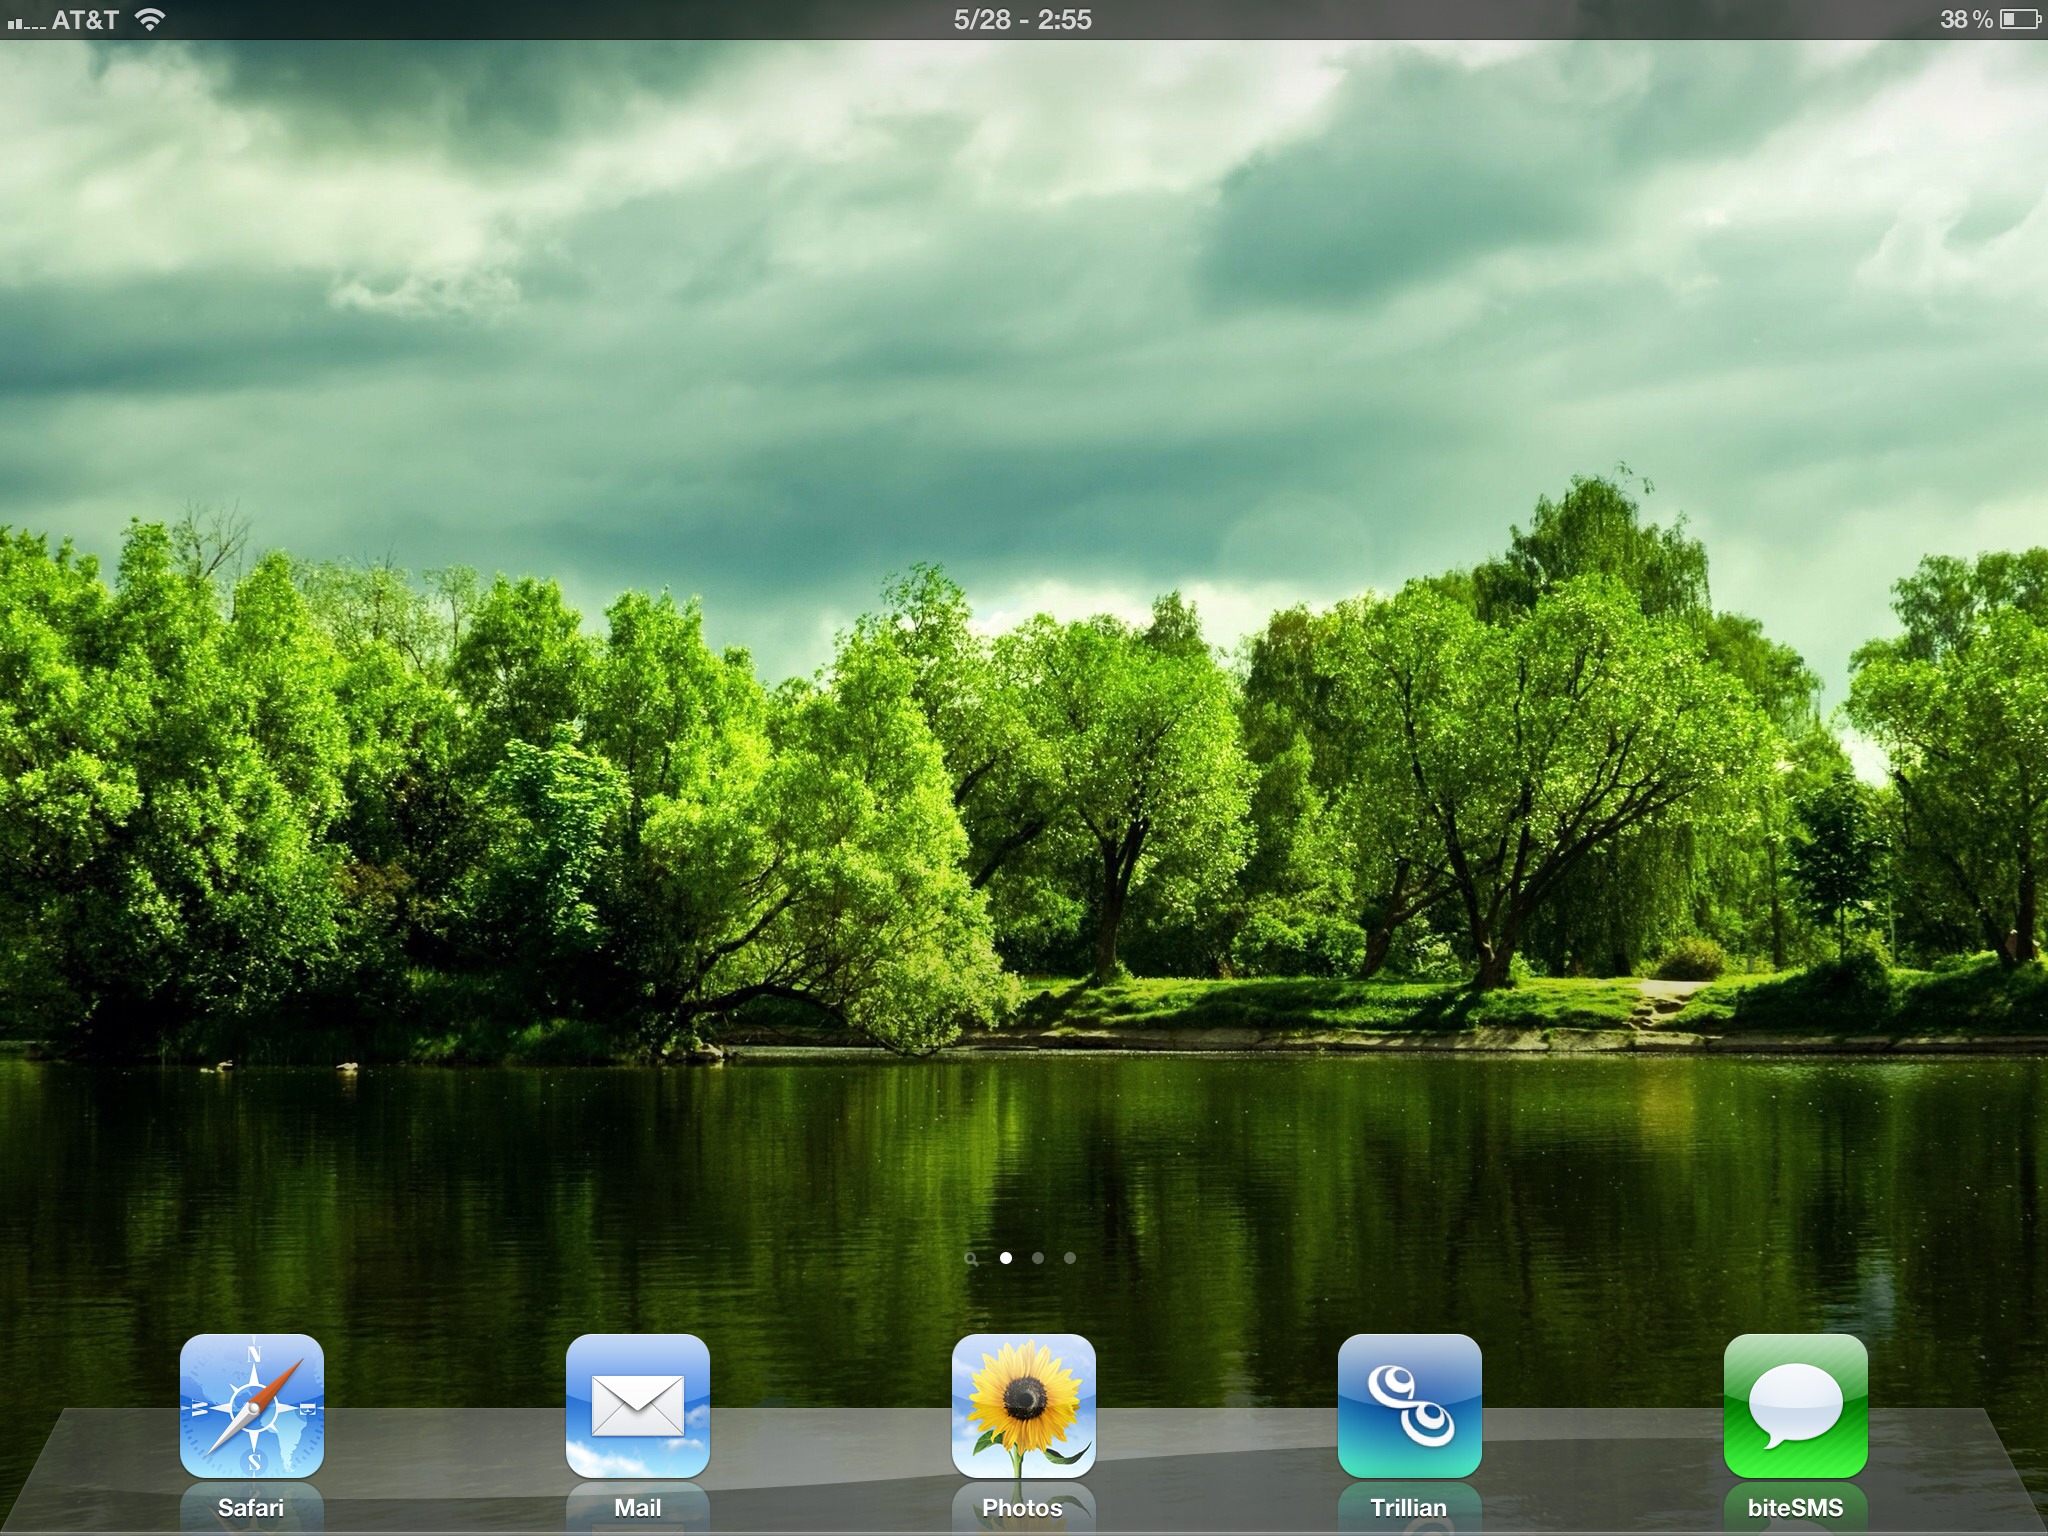Tap the Photos label under the sunflower

coord(1022,1507)
